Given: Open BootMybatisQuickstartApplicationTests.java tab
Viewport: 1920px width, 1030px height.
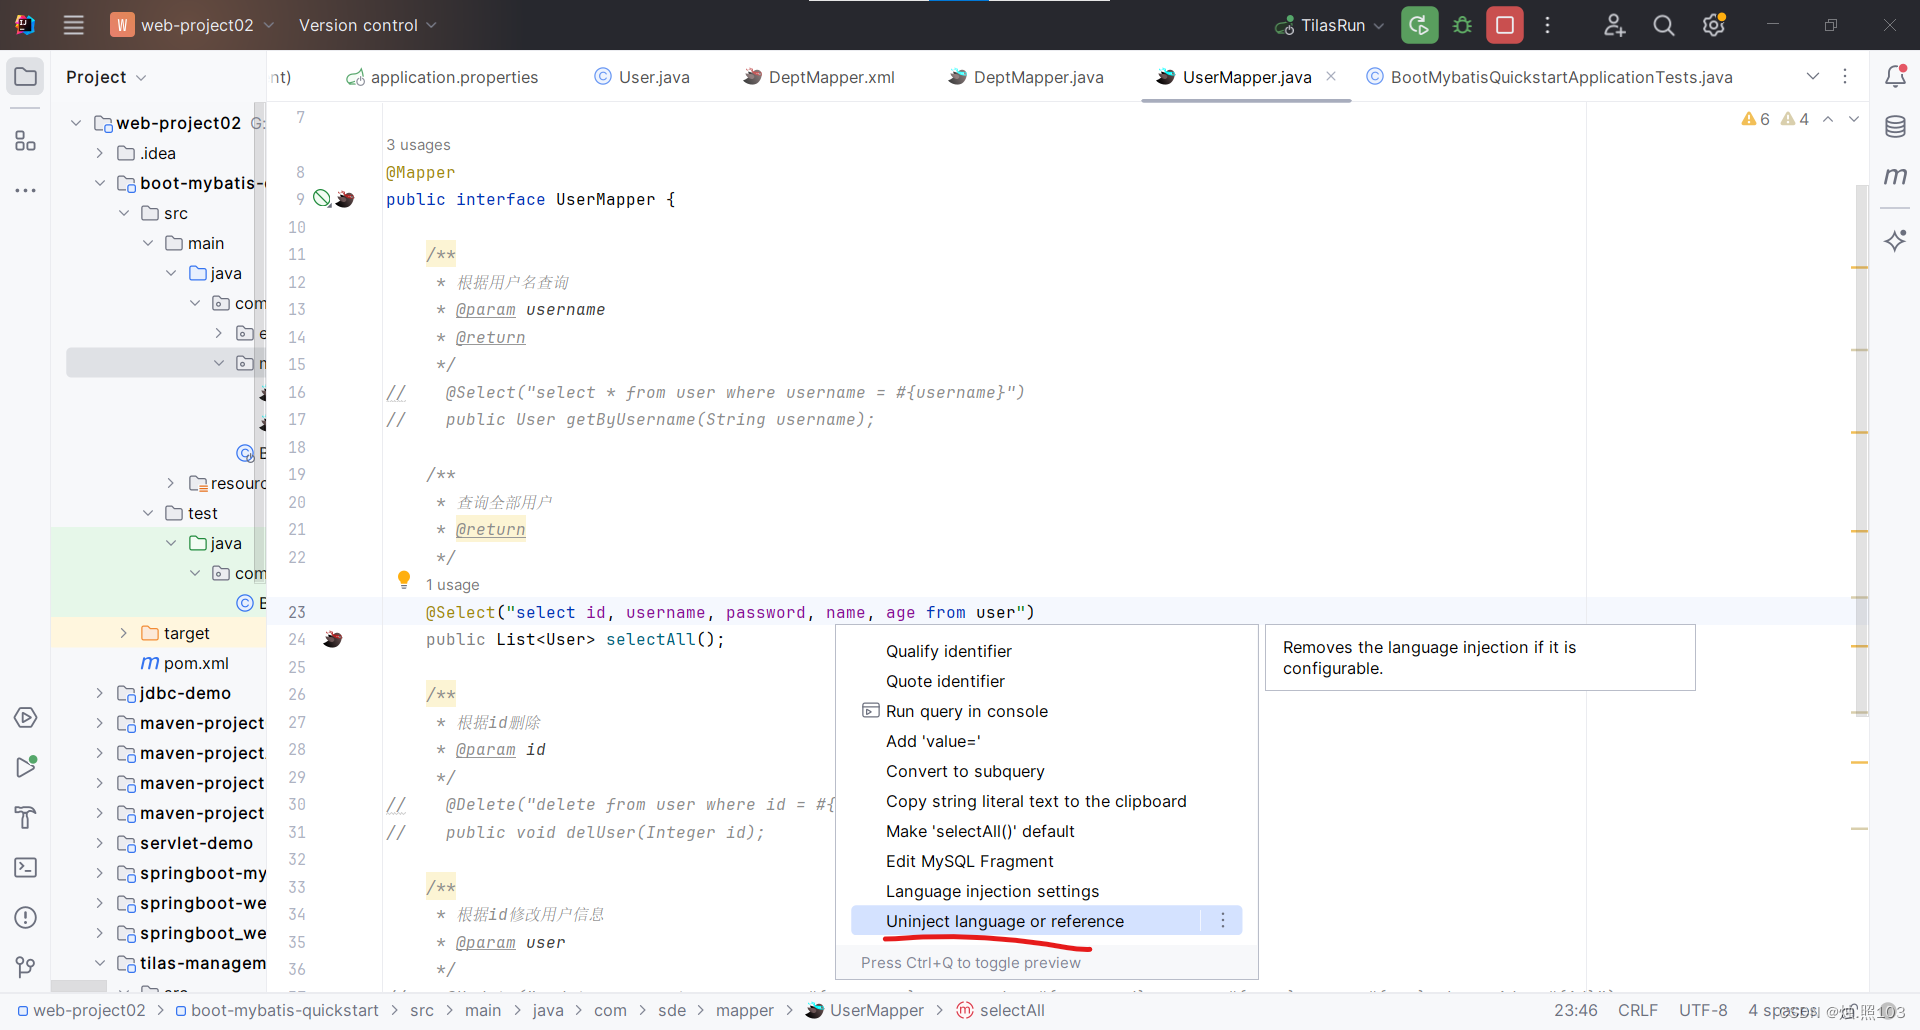Looking at the screenshot, I should point(1549,77).
